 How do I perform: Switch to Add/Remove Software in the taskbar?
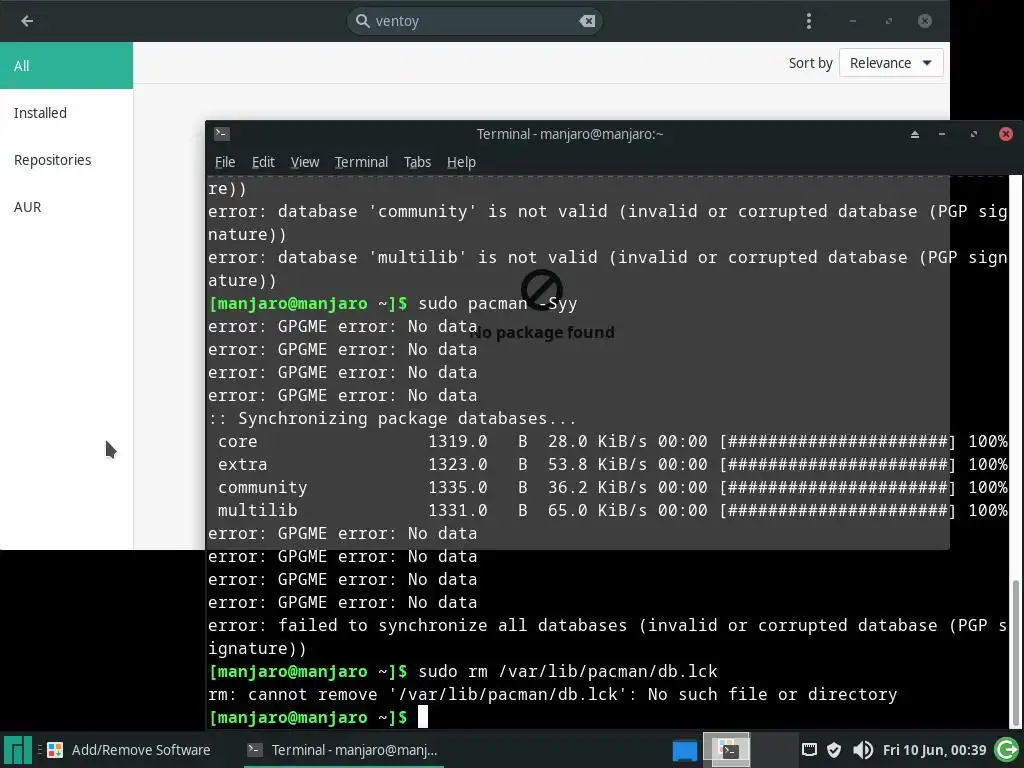(x=129, y=750)
